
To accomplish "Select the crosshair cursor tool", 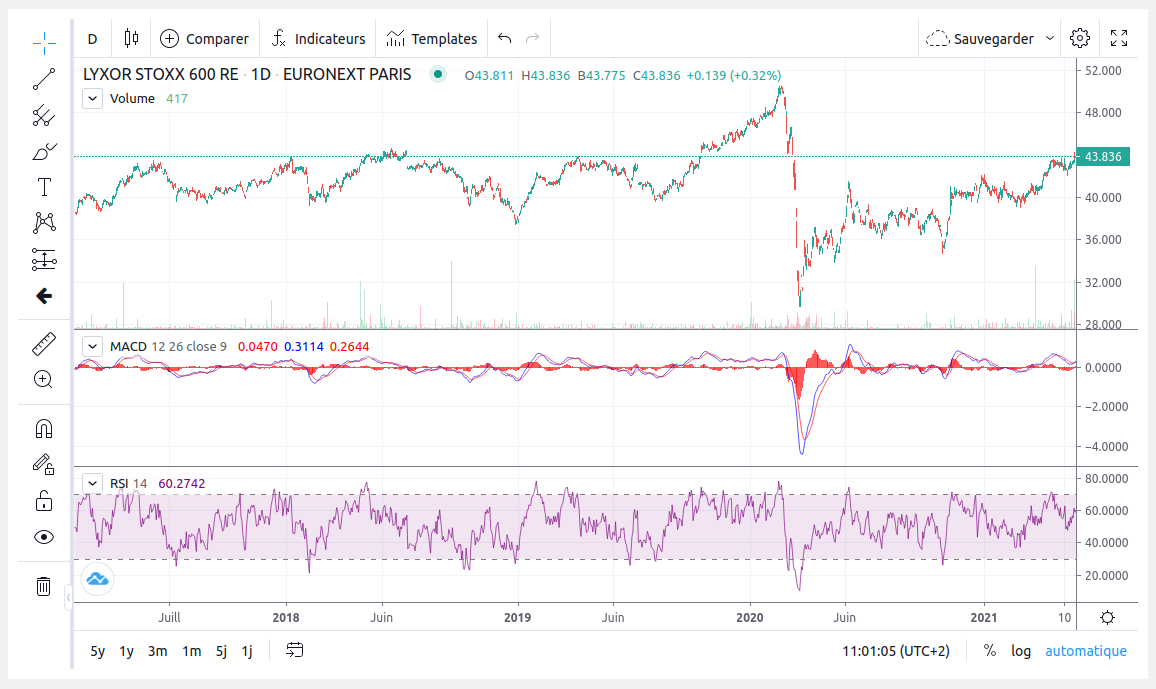I will click(44, 43).
